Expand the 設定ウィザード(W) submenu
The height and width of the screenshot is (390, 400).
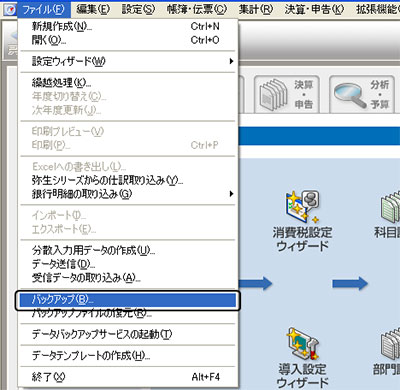click(127, 61)
